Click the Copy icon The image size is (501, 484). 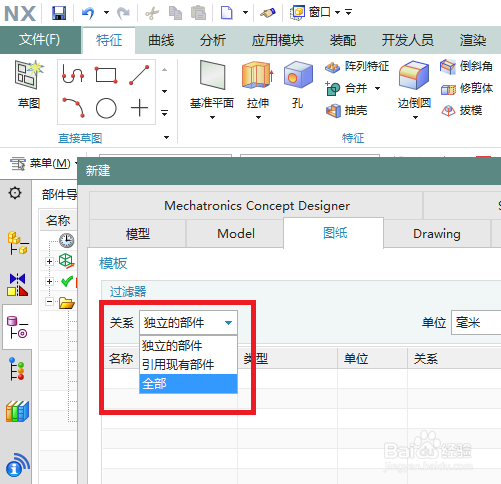[175, 13]
